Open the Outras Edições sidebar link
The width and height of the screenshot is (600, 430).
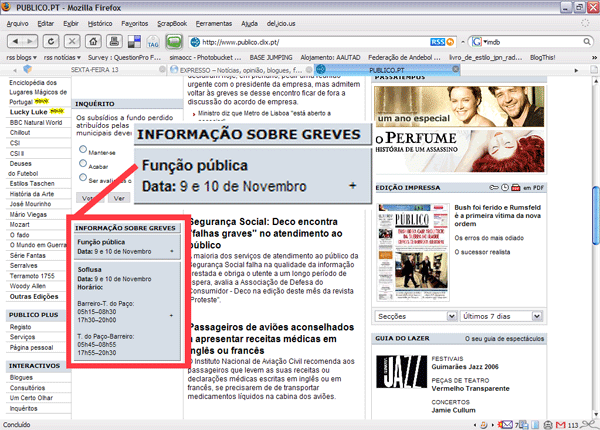(34, 296)
